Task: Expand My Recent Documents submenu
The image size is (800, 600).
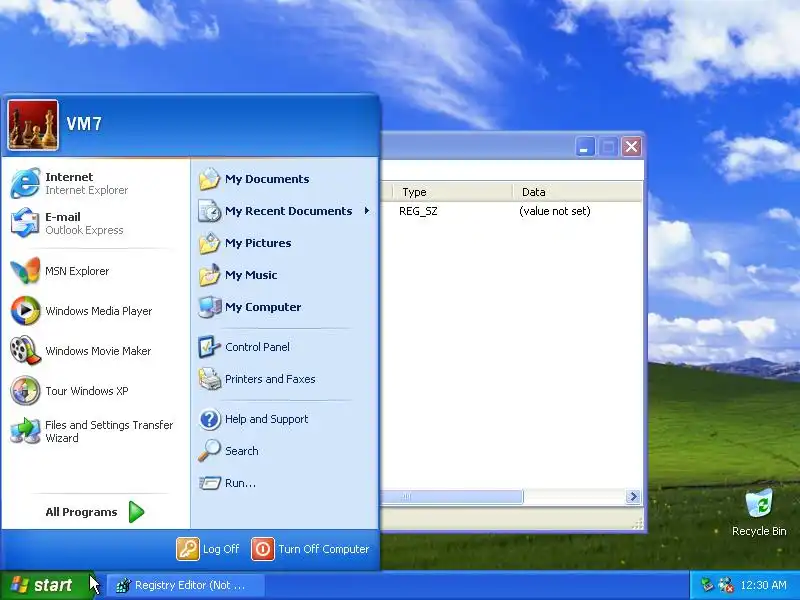Action: pyautogui.click(x=285, y=211)
